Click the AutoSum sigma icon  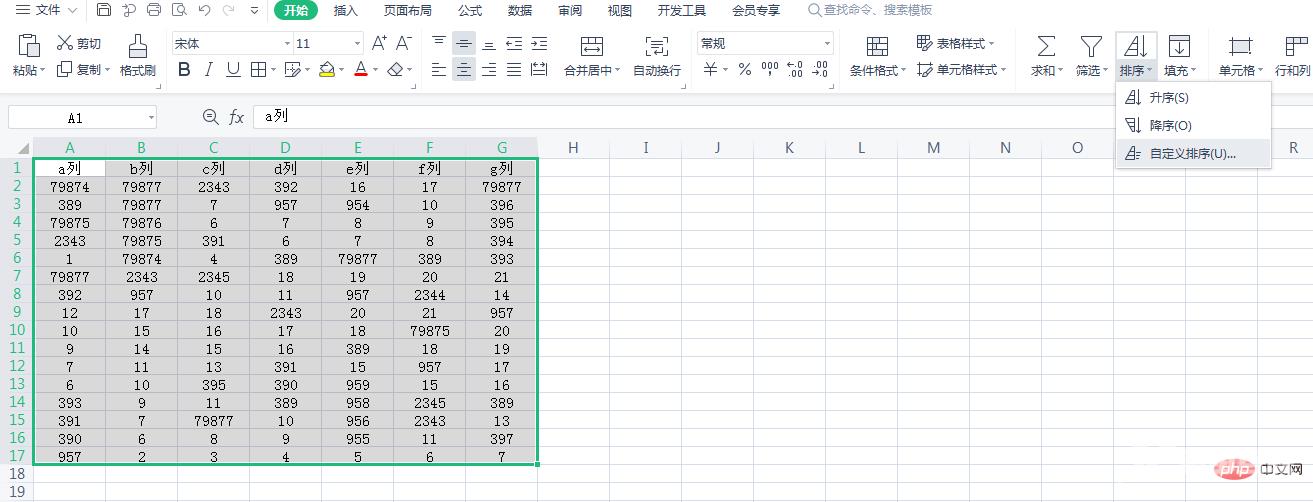pyautogui.click(x=1045, y=46)
